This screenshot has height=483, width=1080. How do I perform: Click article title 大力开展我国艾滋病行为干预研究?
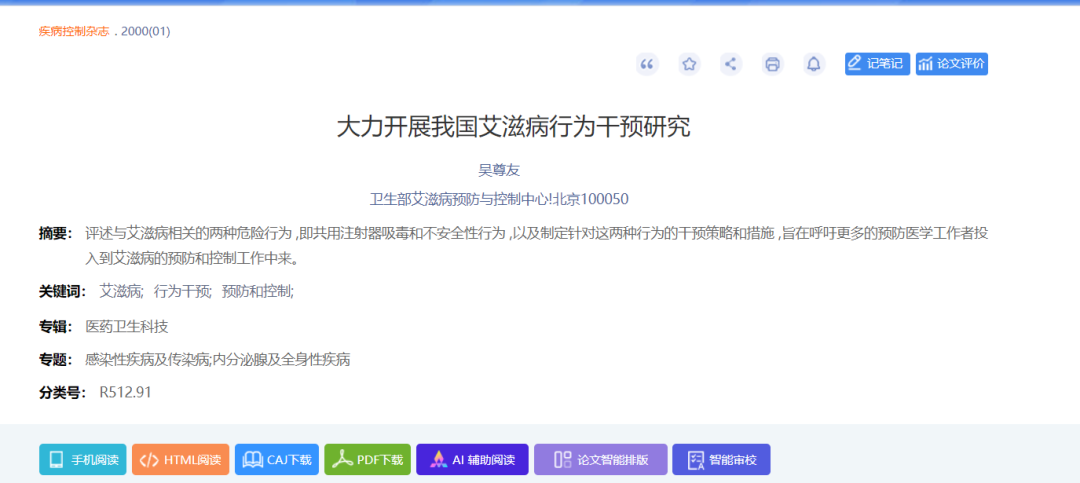tap(513, 127)
